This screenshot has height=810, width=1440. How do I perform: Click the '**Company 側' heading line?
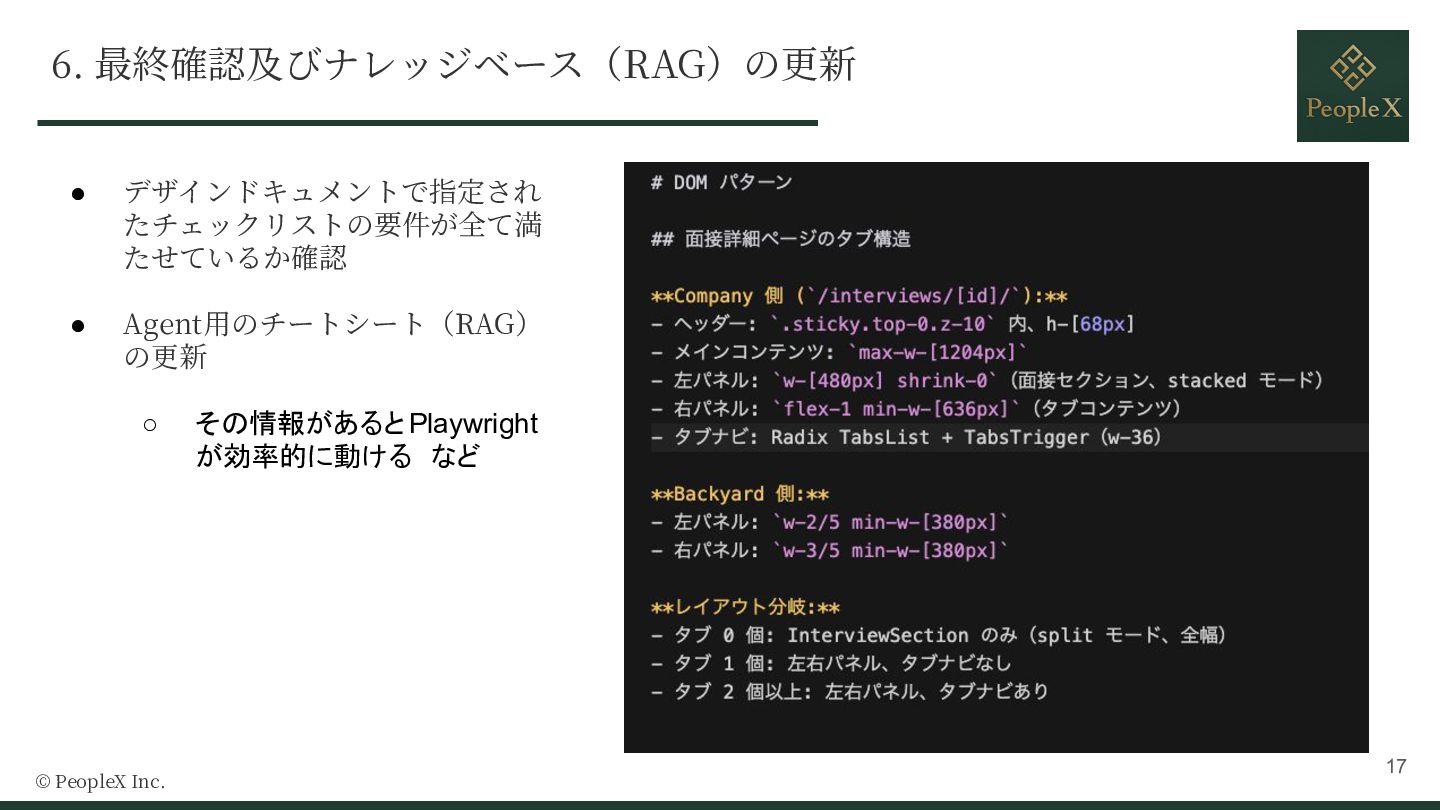(x=859, y=296)
